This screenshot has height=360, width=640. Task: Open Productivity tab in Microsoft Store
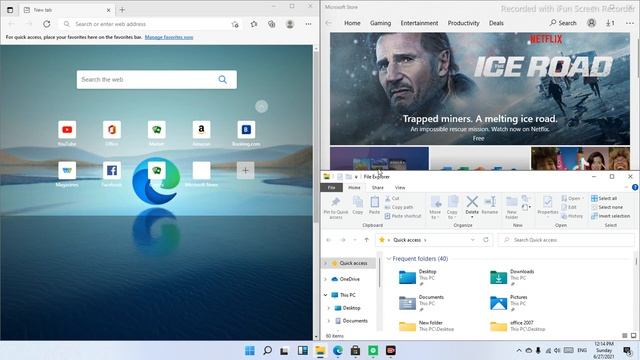coord(463,23)
